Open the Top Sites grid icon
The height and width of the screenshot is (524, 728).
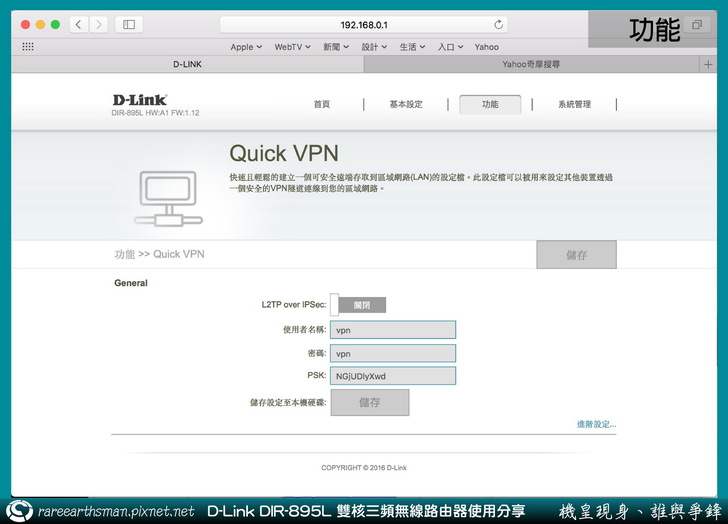click(28, 46)
